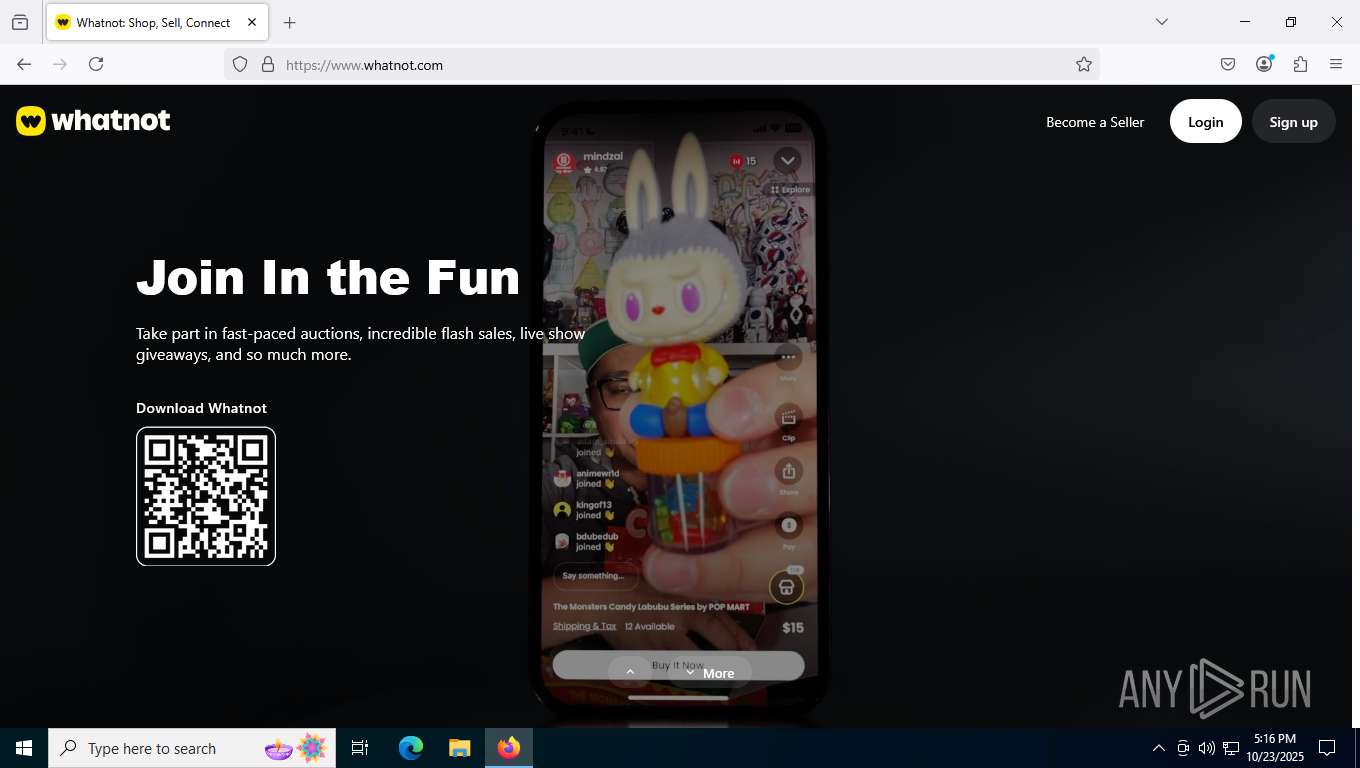Open Meet Now tray icon

tap(1183, 748)
